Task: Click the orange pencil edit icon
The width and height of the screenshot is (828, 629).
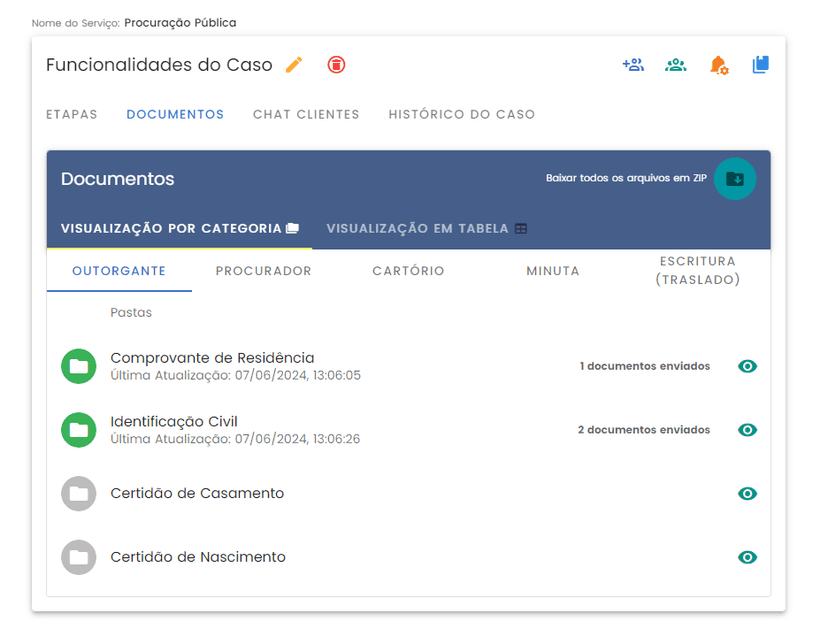Action: [x=293, y=65]
